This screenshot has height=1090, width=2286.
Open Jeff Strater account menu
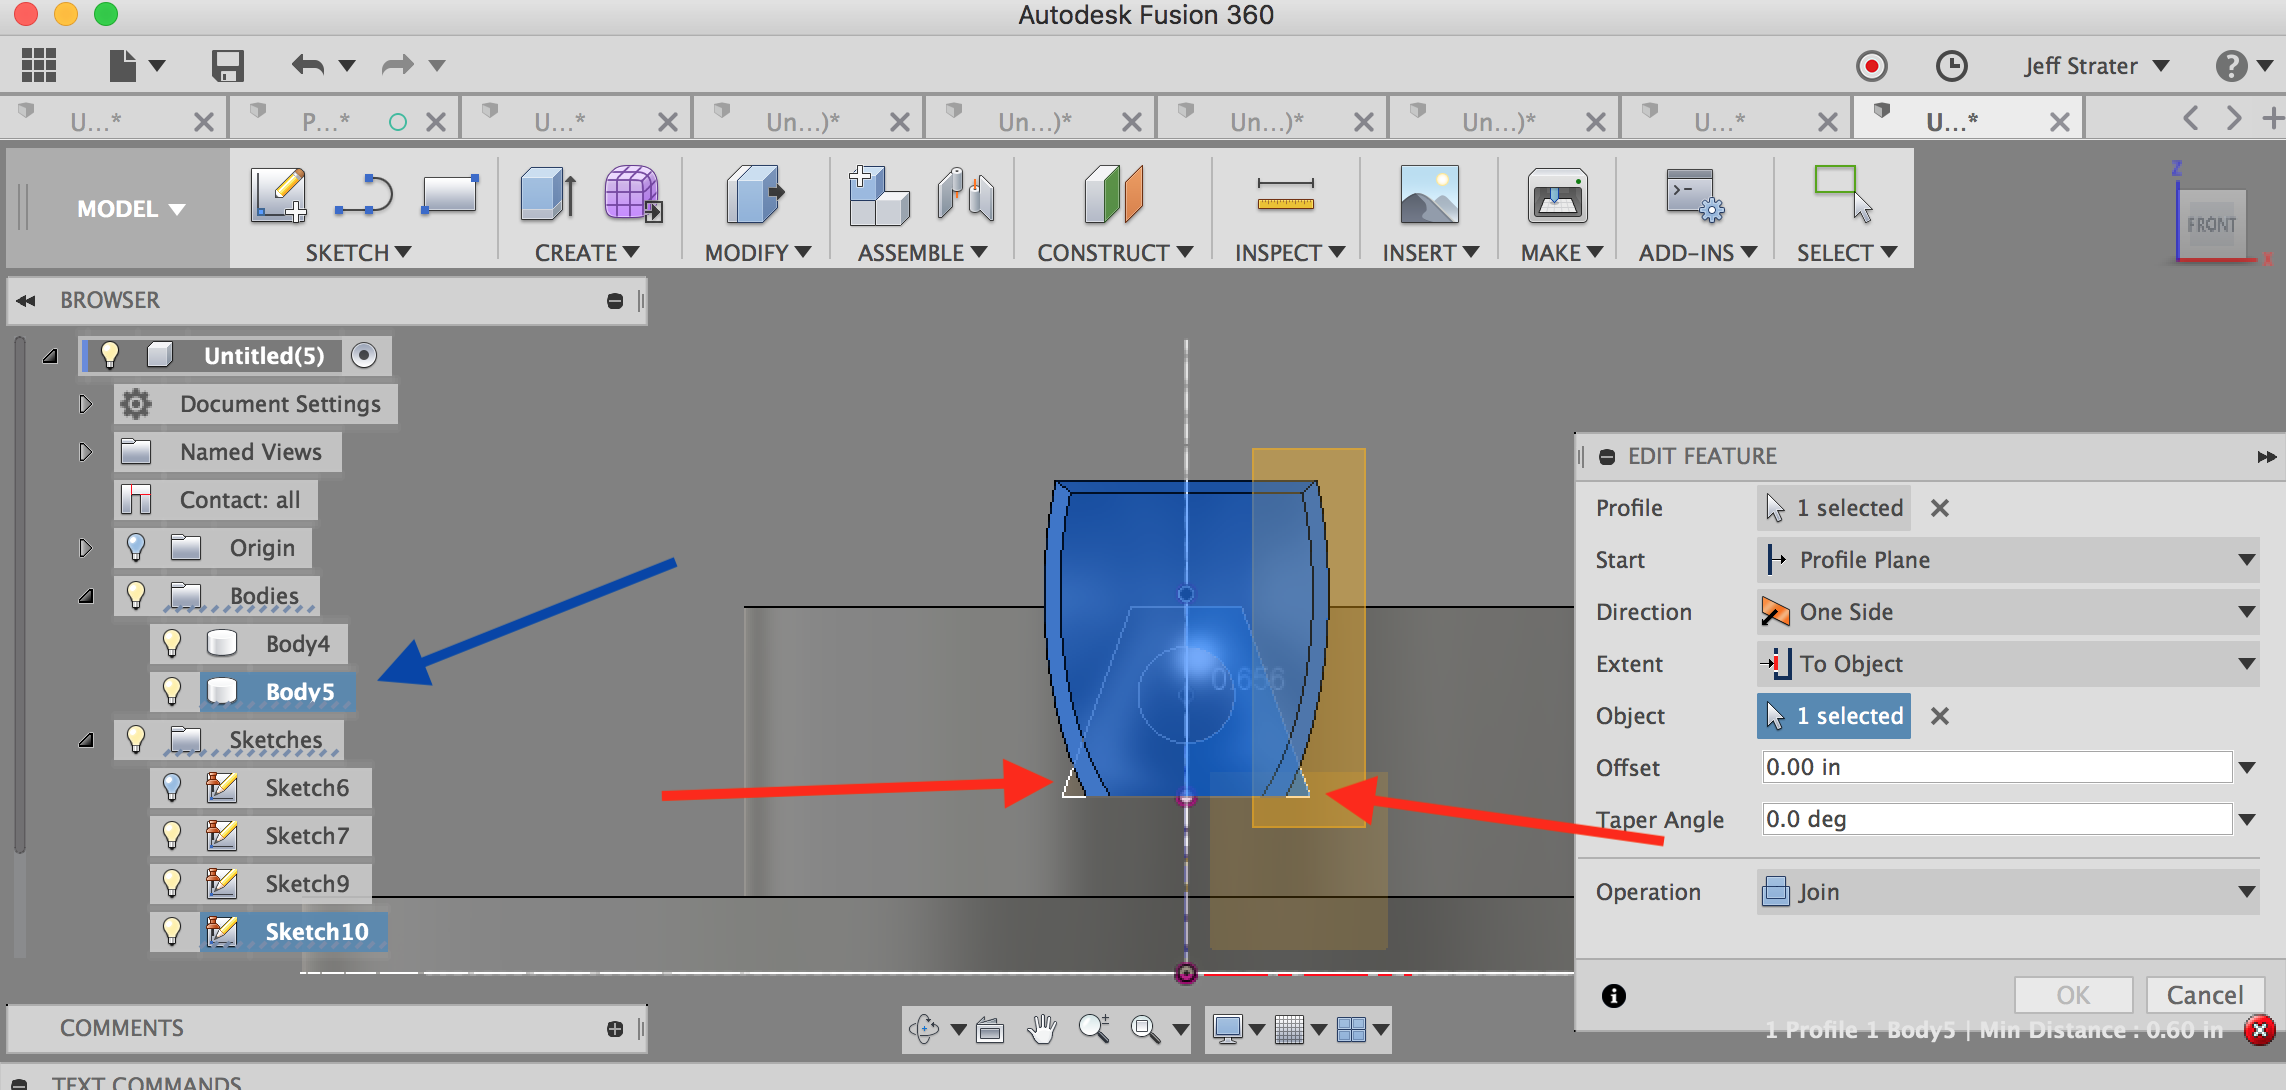pyautogui.click(x=2096, y=66)
